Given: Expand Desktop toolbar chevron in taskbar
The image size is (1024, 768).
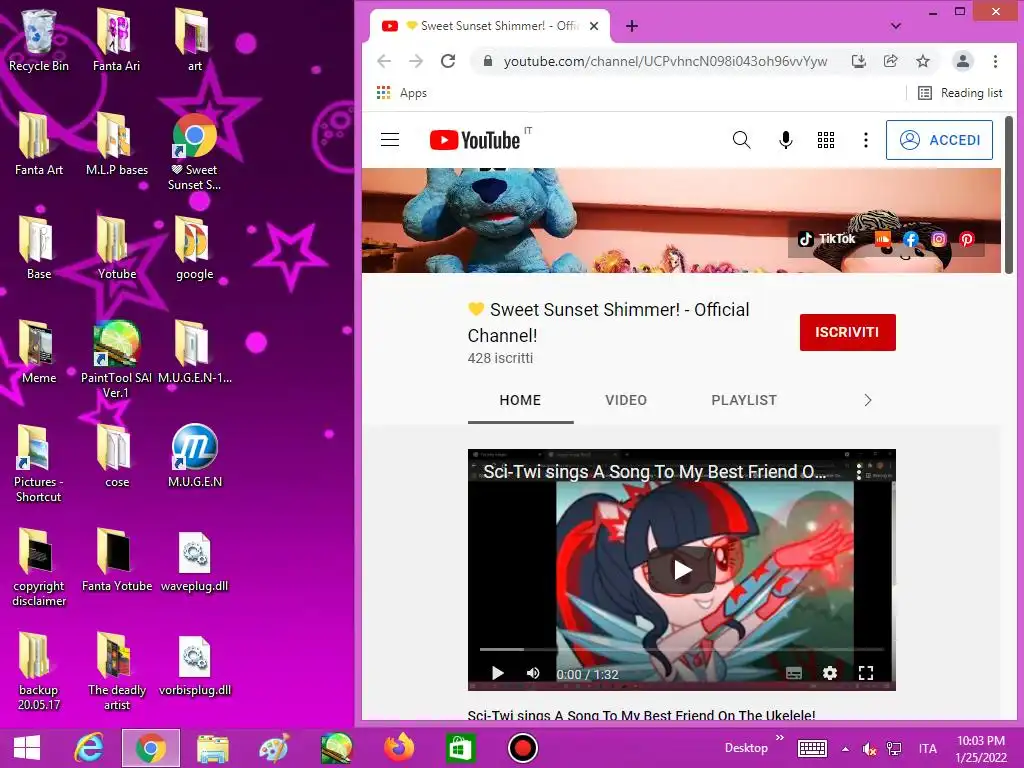Looking at the screenshot, I should pyautogui.click(x=780, y=738).
